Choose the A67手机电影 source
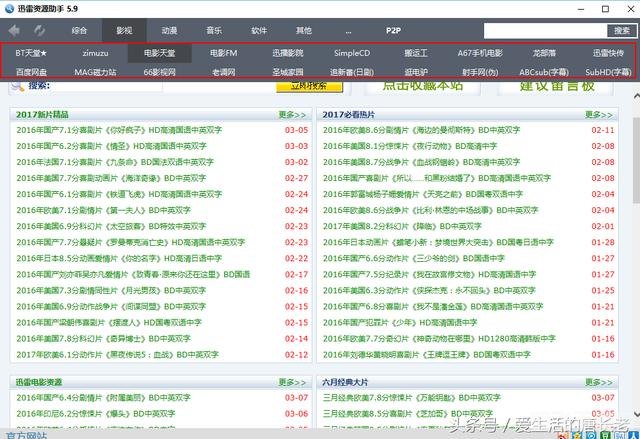The image size is (640, 439). point(480,53)
